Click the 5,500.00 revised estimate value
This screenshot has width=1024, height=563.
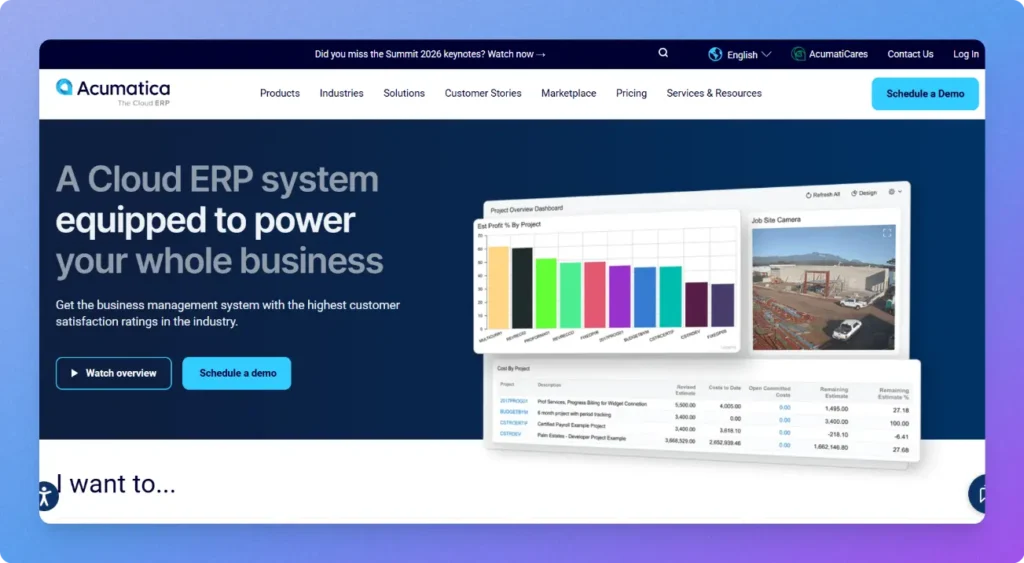pos(684,406)
